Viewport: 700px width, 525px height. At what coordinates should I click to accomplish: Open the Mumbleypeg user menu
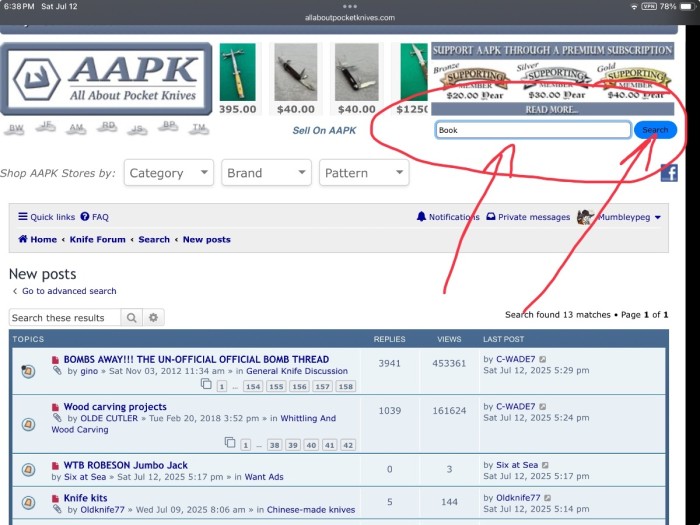[x=619, y=217]
